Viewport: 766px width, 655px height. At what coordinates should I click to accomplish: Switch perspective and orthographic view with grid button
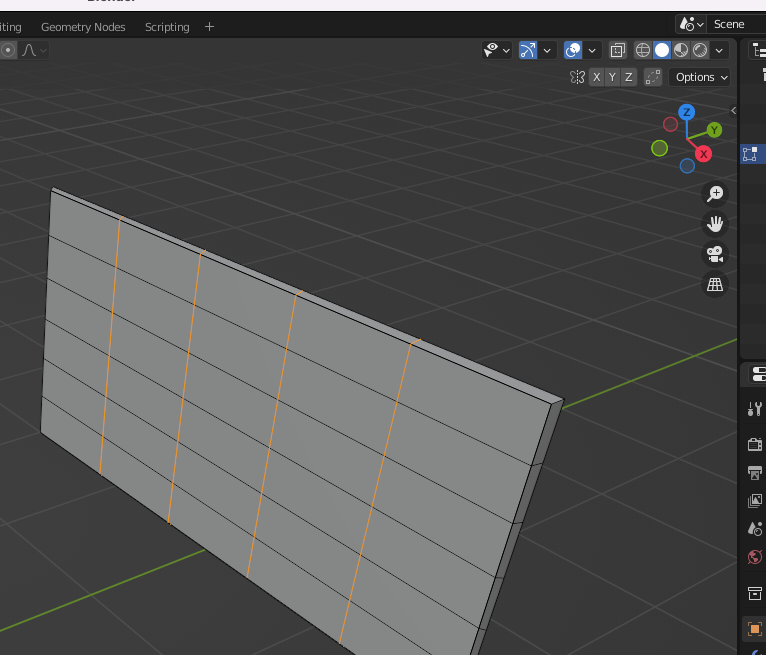715,285
